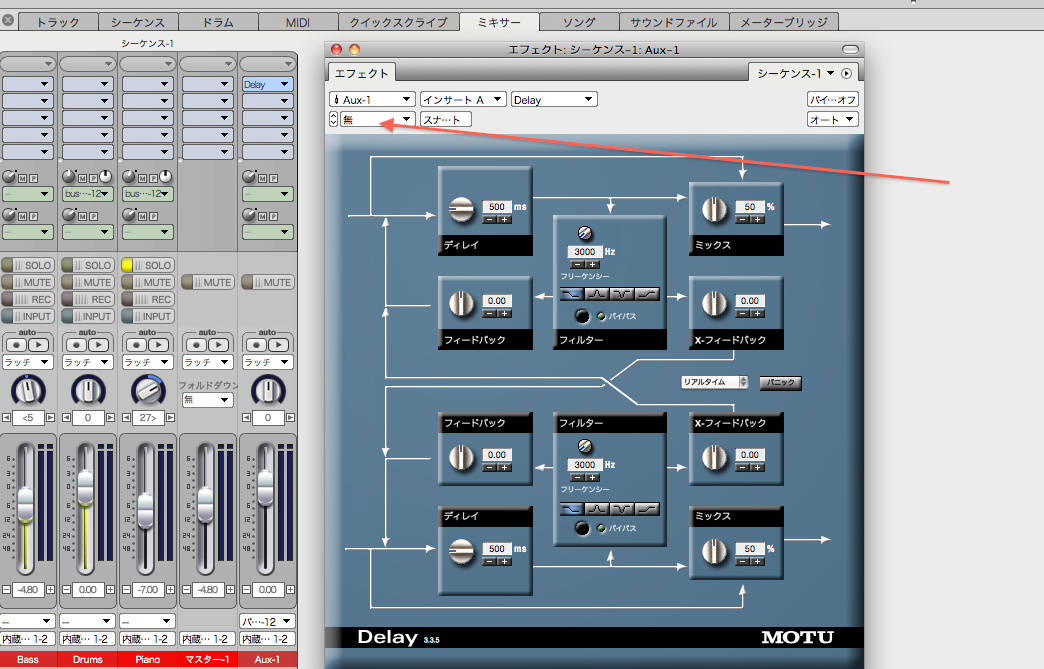1044x669 pixels.
Task: Click the M button on Bass's first send
Action: coord(23,178)
